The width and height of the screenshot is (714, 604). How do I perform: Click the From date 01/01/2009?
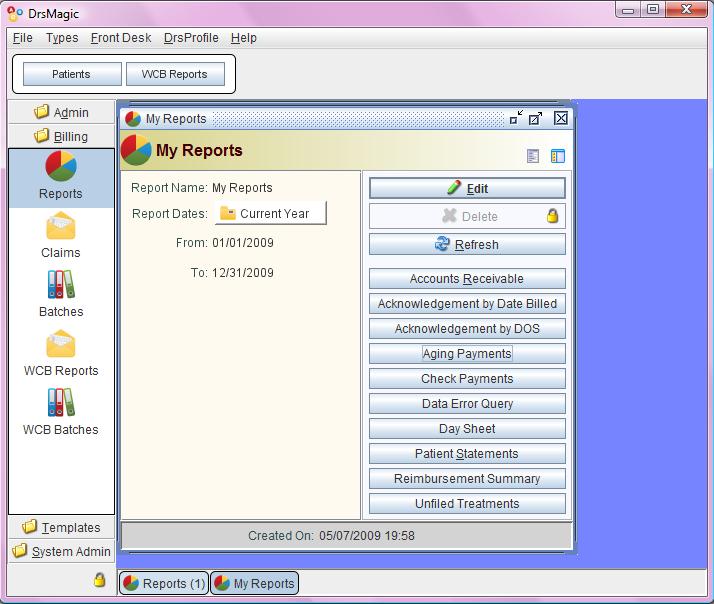pyautogui.click(x=243, y=242)
